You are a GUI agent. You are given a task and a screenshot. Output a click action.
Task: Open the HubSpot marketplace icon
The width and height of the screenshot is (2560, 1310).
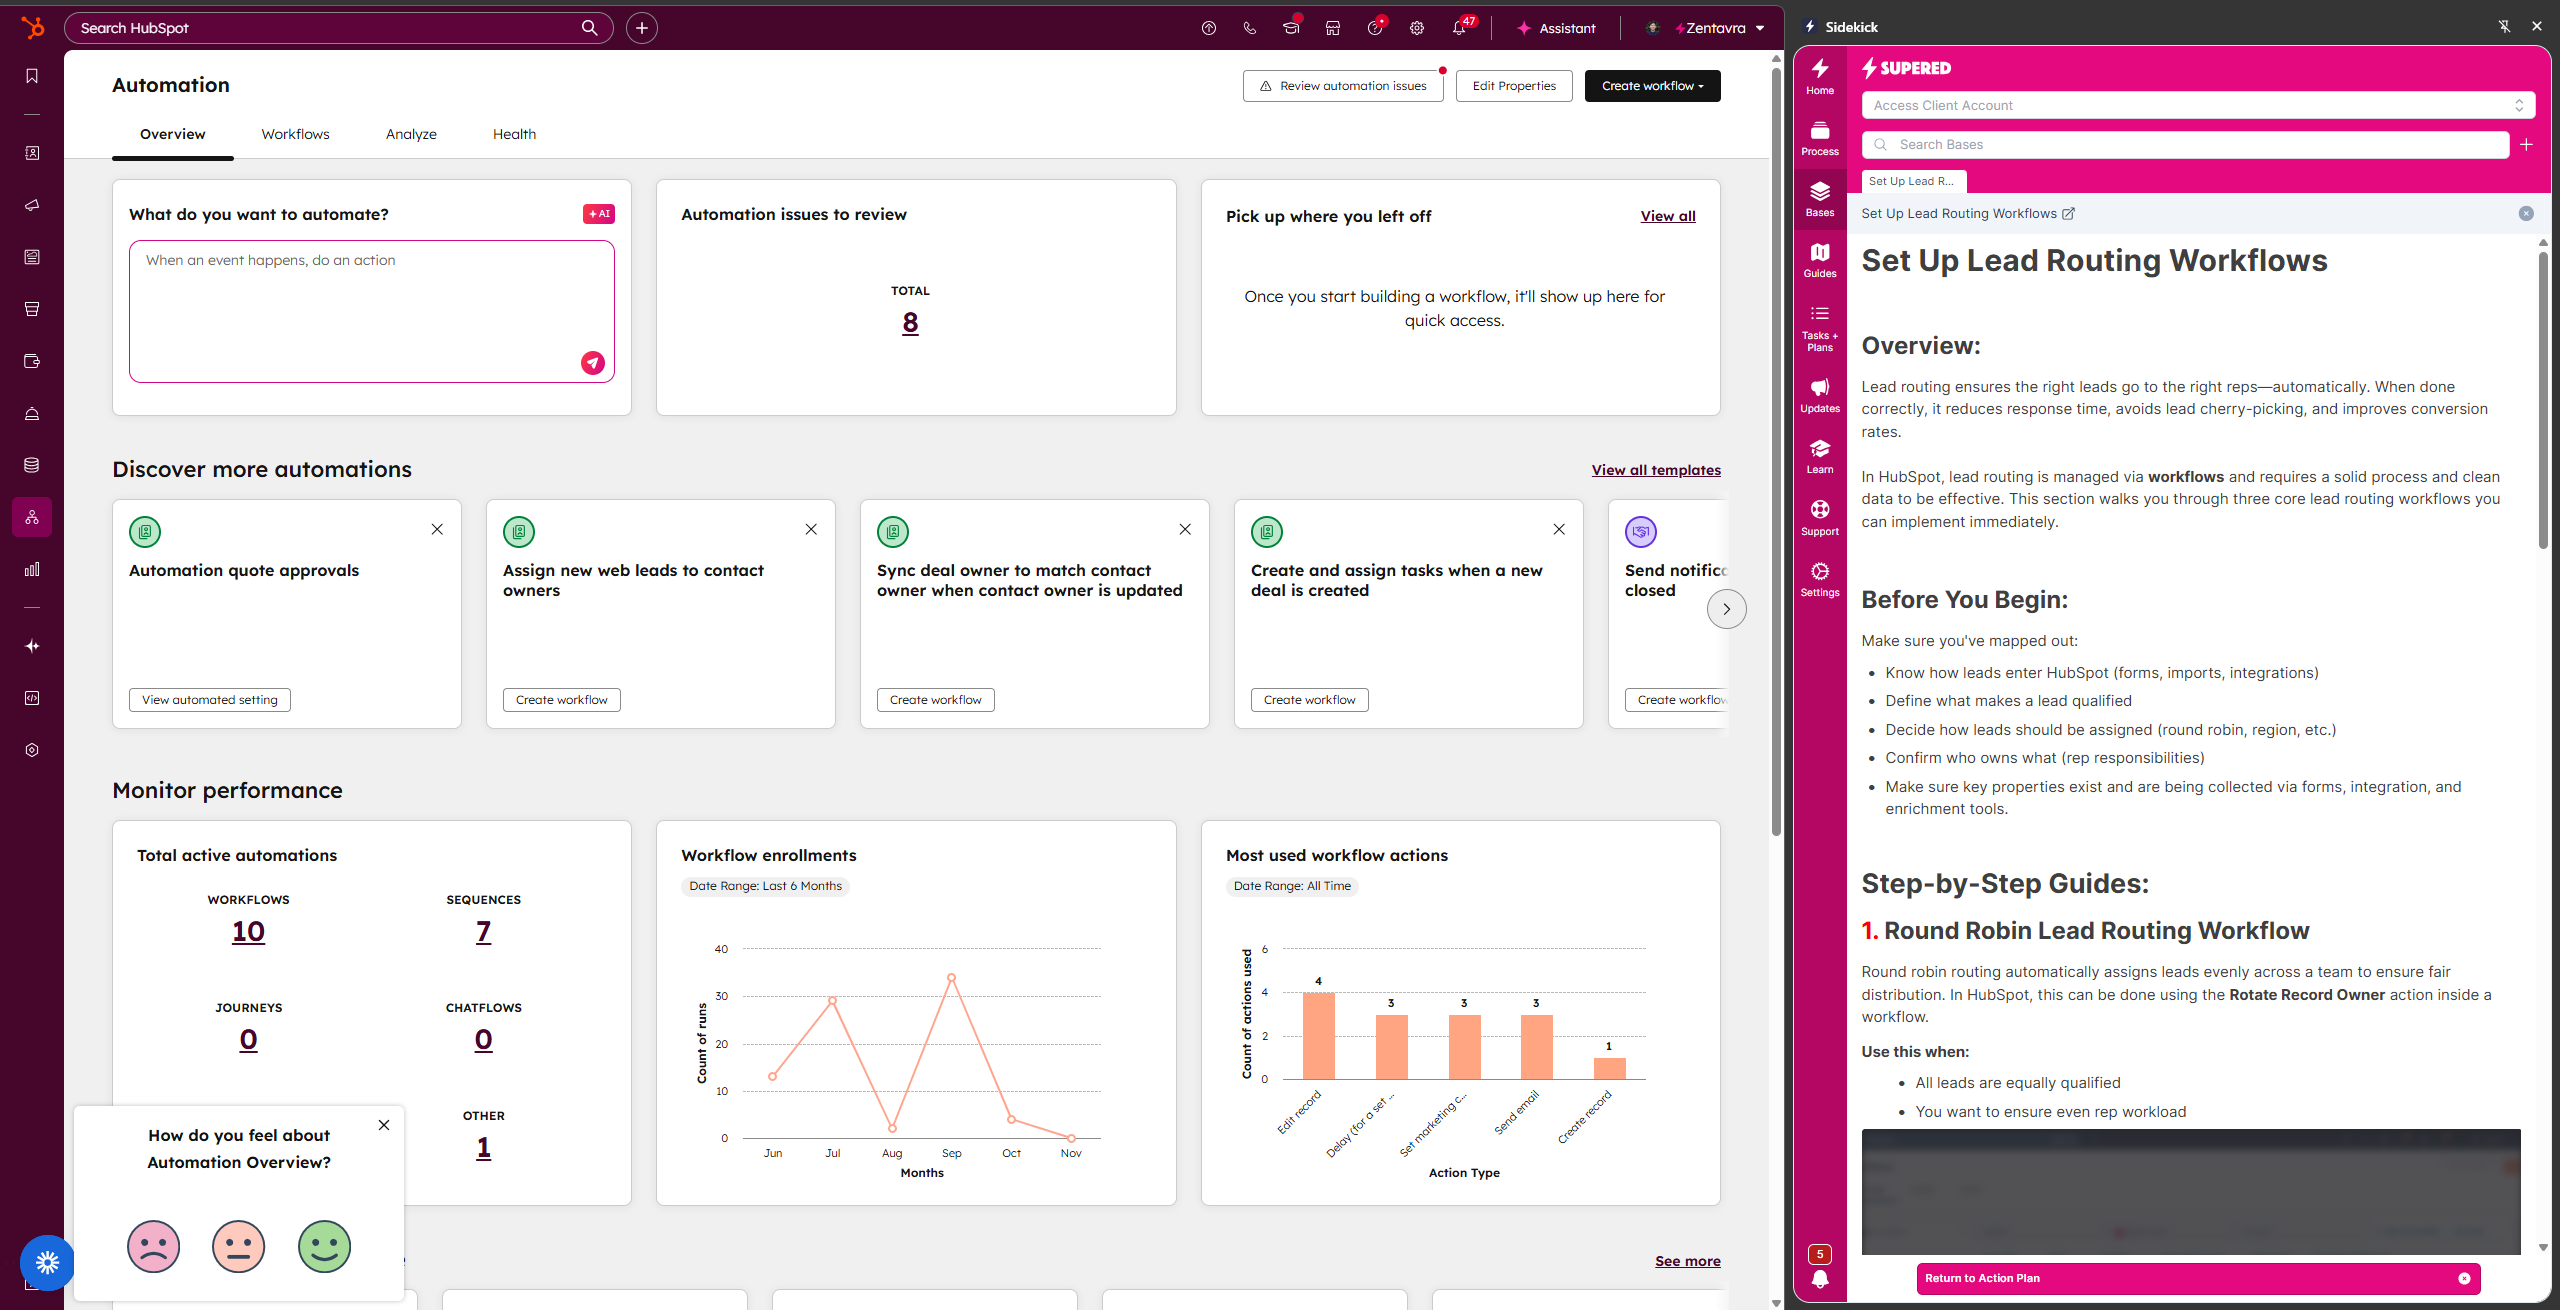click(x=1333, y=28)
